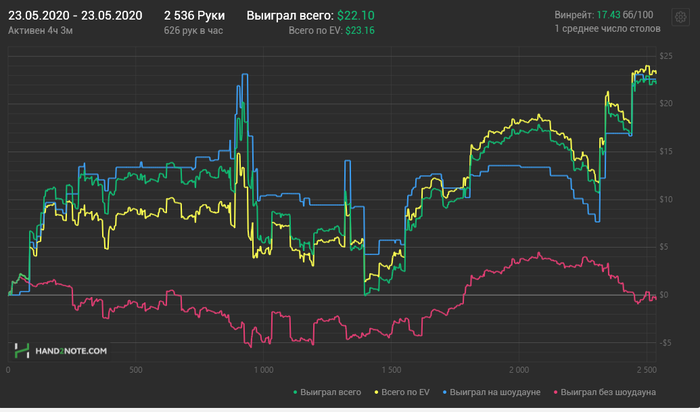Click the $5 y-axis label
The image size is (700, 412).
point(664,247)
